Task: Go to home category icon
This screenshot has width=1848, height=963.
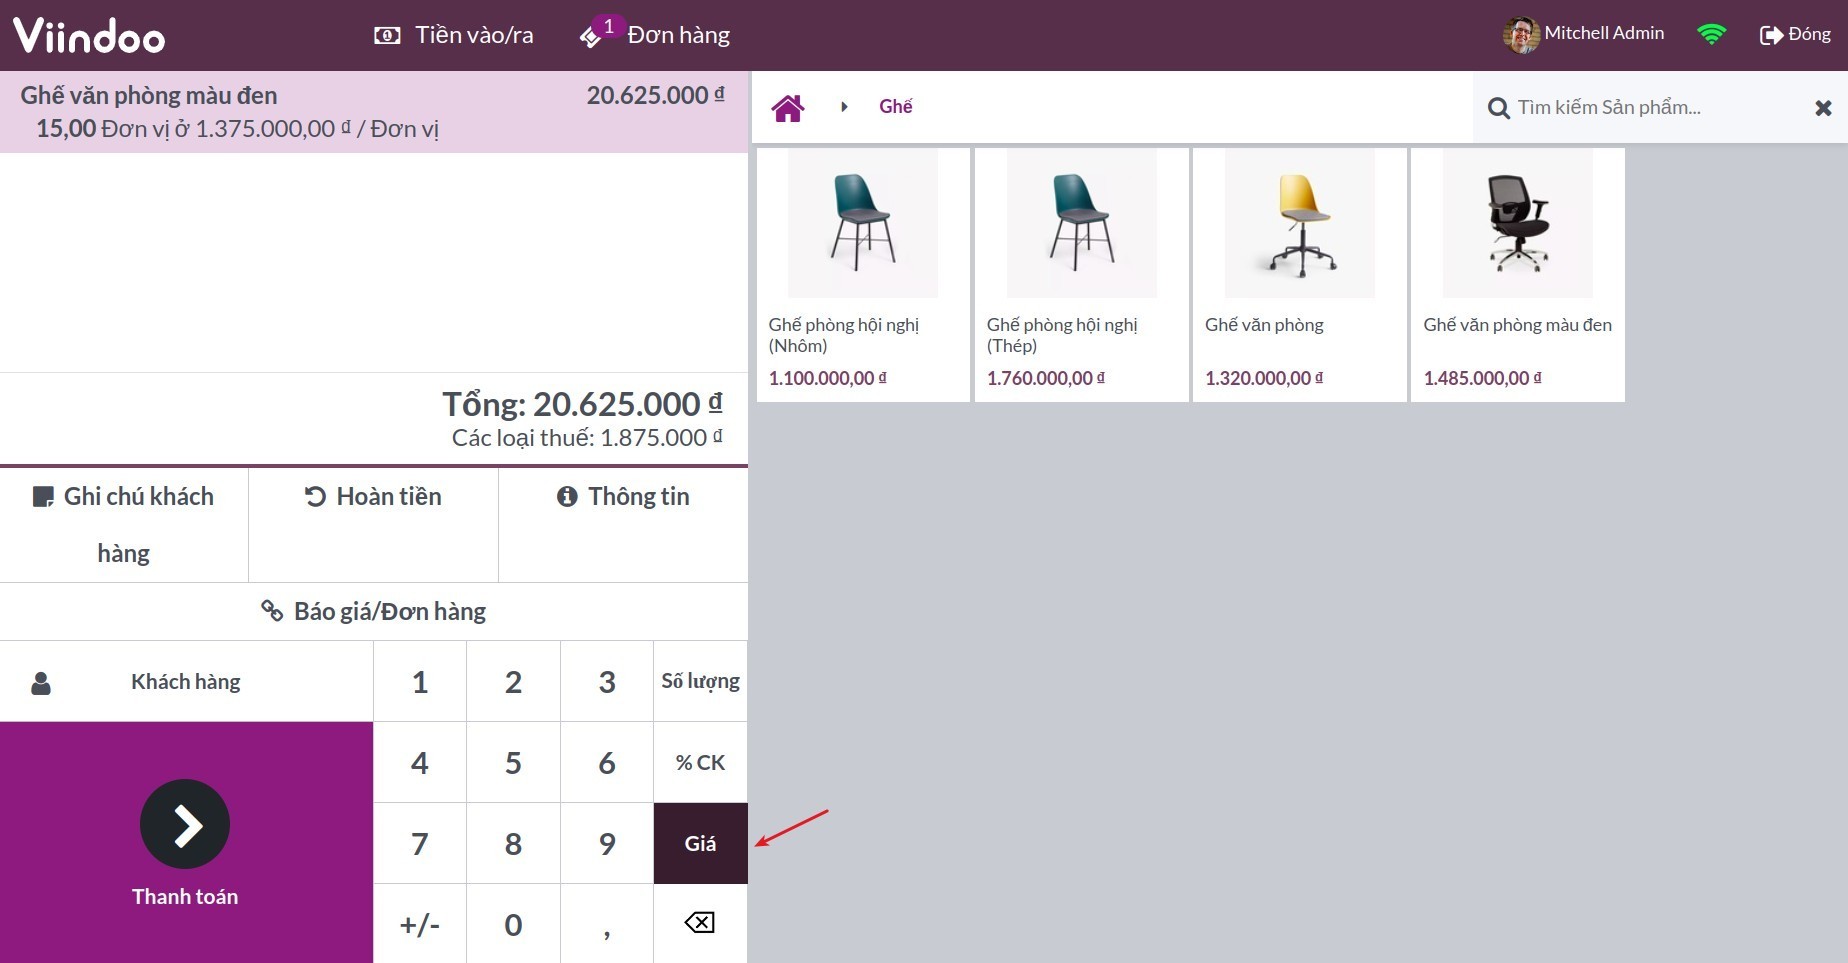Action: click(x=788, y=107)
